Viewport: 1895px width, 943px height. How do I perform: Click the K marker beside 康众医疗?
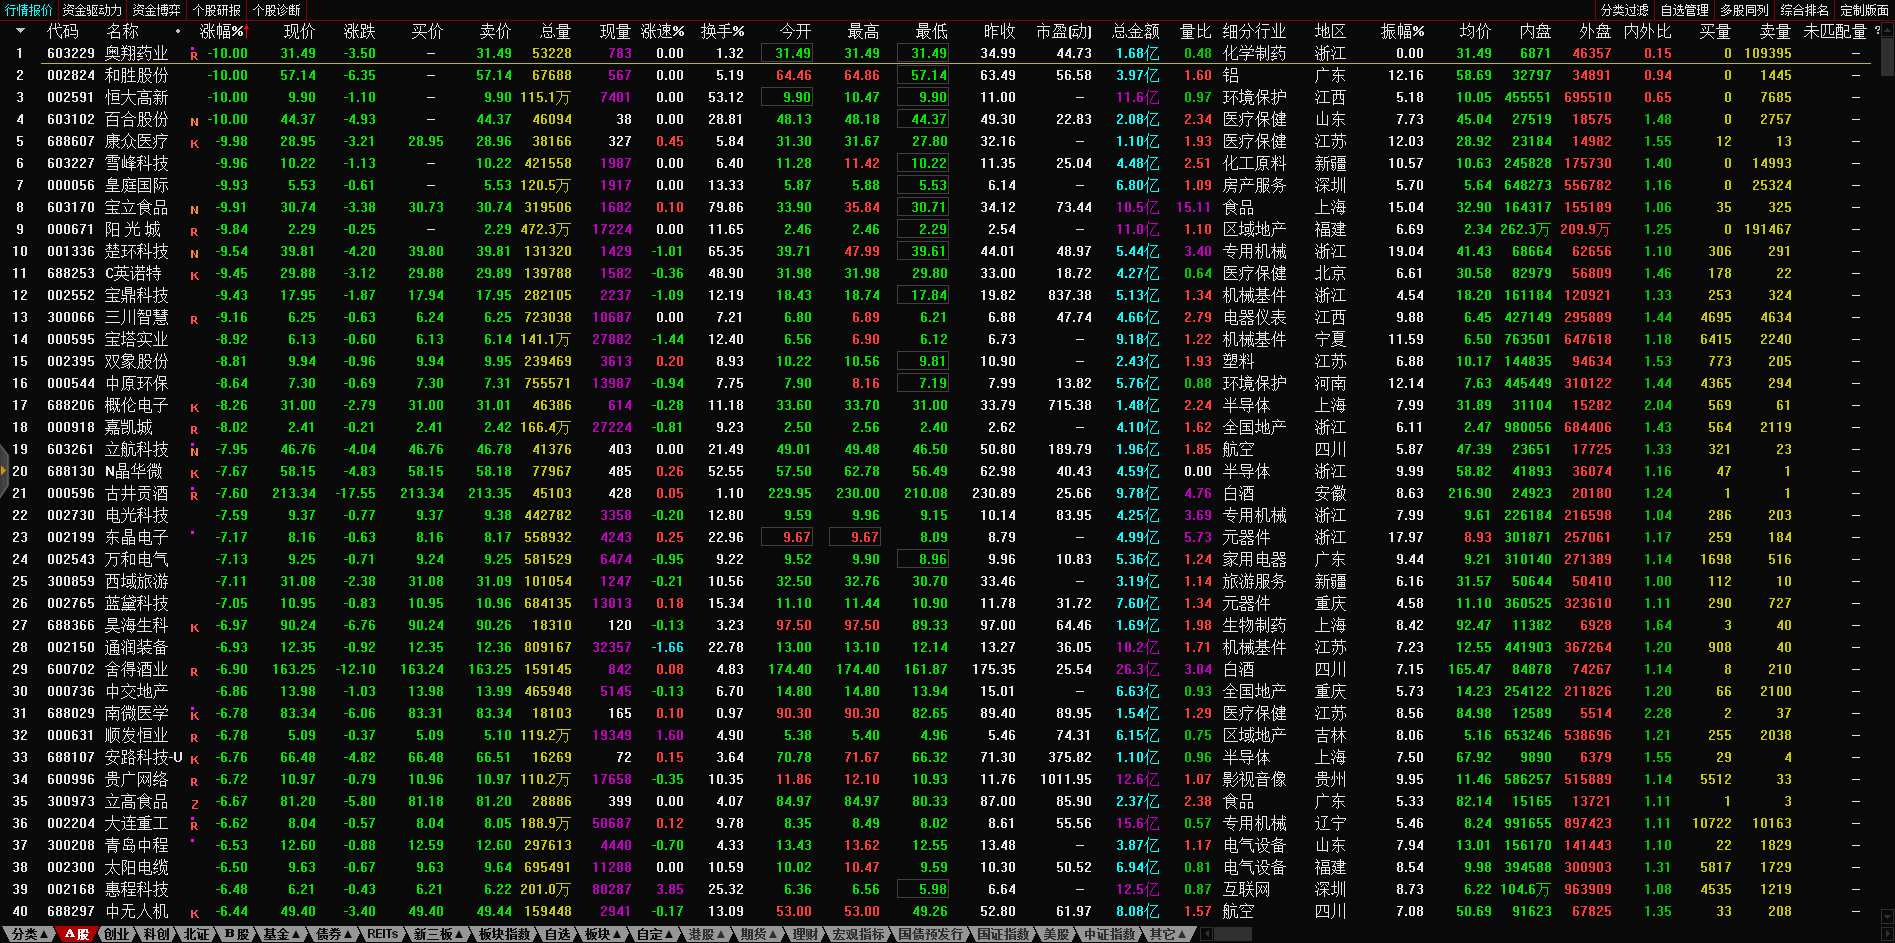(x=194, y=143)
